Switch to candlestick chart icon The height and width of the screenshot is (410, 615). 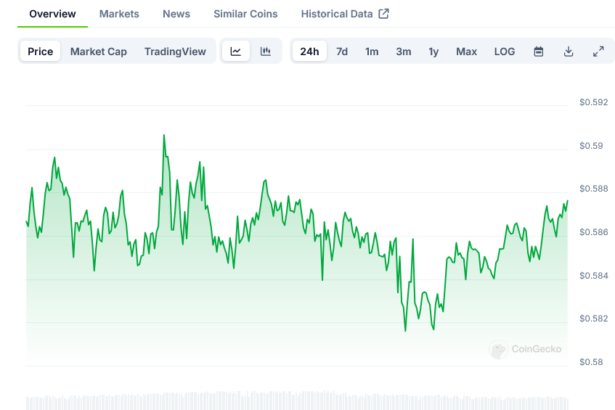(x=266, y=51)
